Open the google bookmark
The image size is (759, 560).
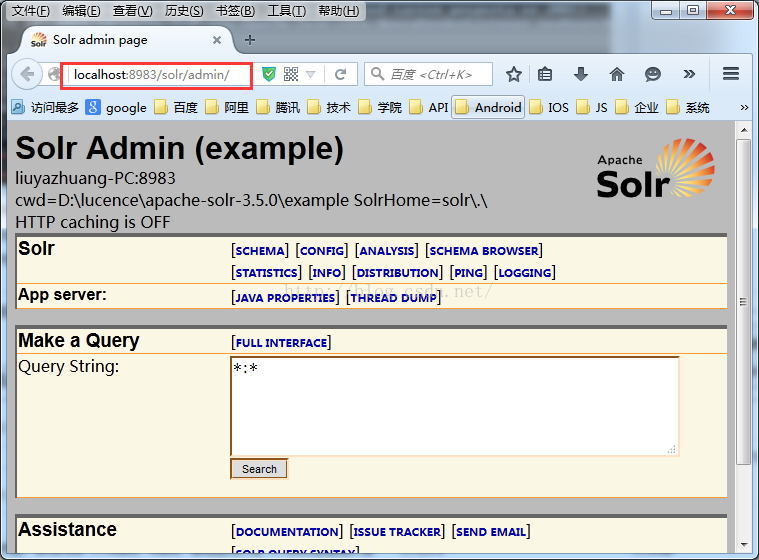116,107
